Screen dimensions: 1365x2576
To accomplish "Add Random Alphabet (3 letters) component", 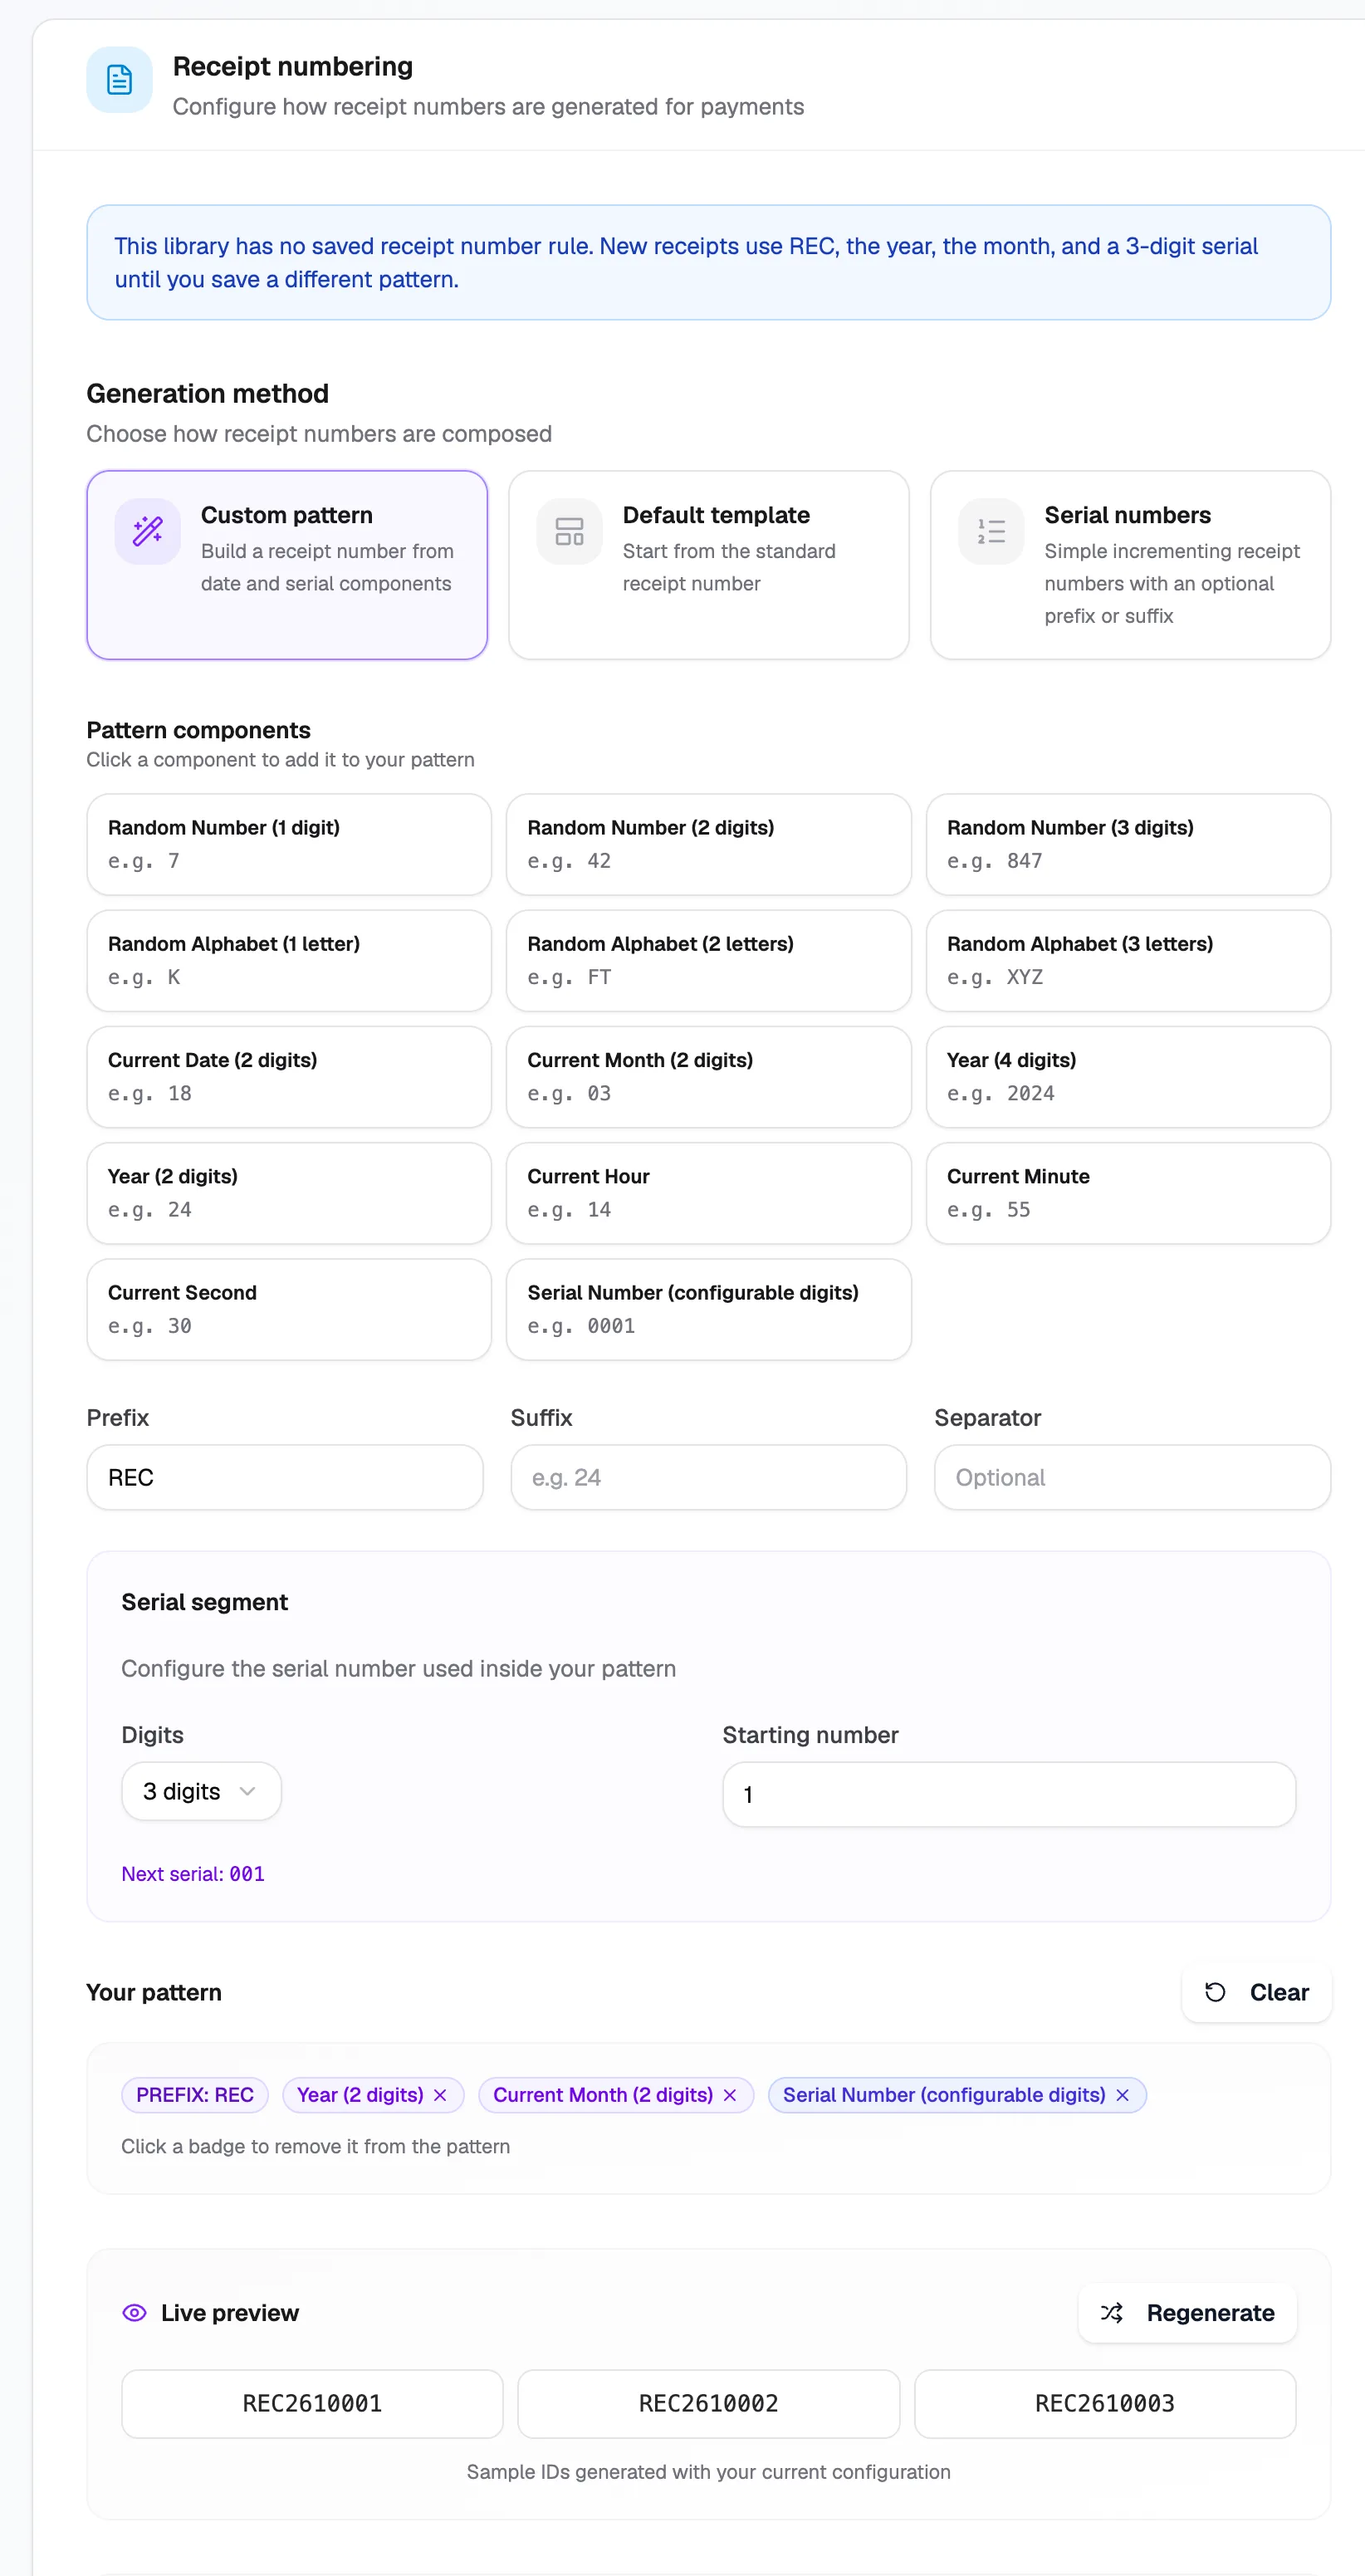I will (1128, 960).
